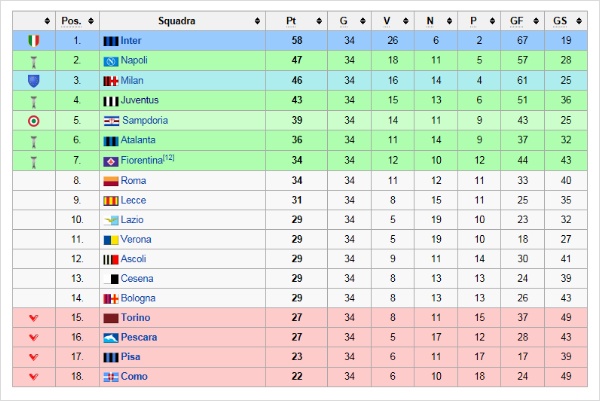Click the red relegation arrow beside Torino

(34, 318)
